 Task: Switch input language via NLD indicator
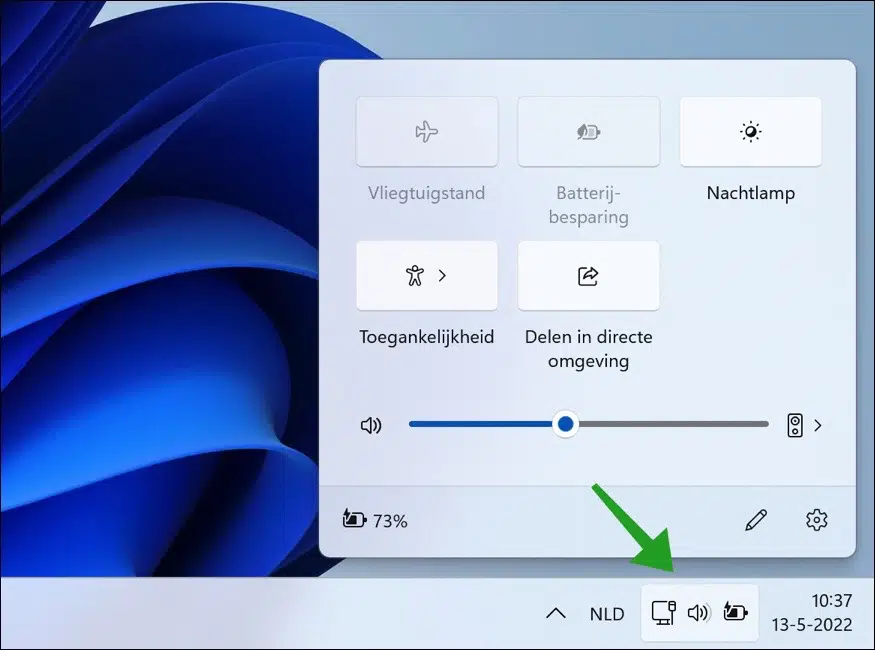point(607,614)
